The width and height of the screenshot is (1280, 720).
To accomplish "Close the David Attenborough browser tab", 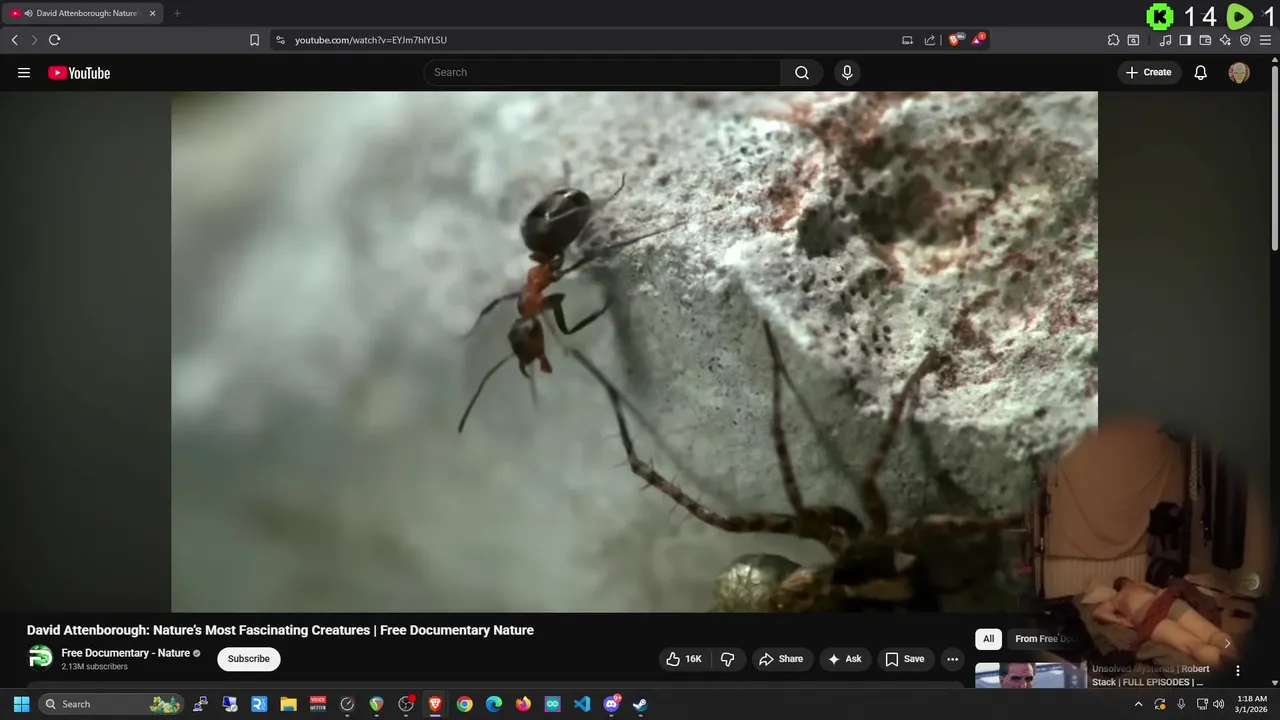I will [152, 13].
